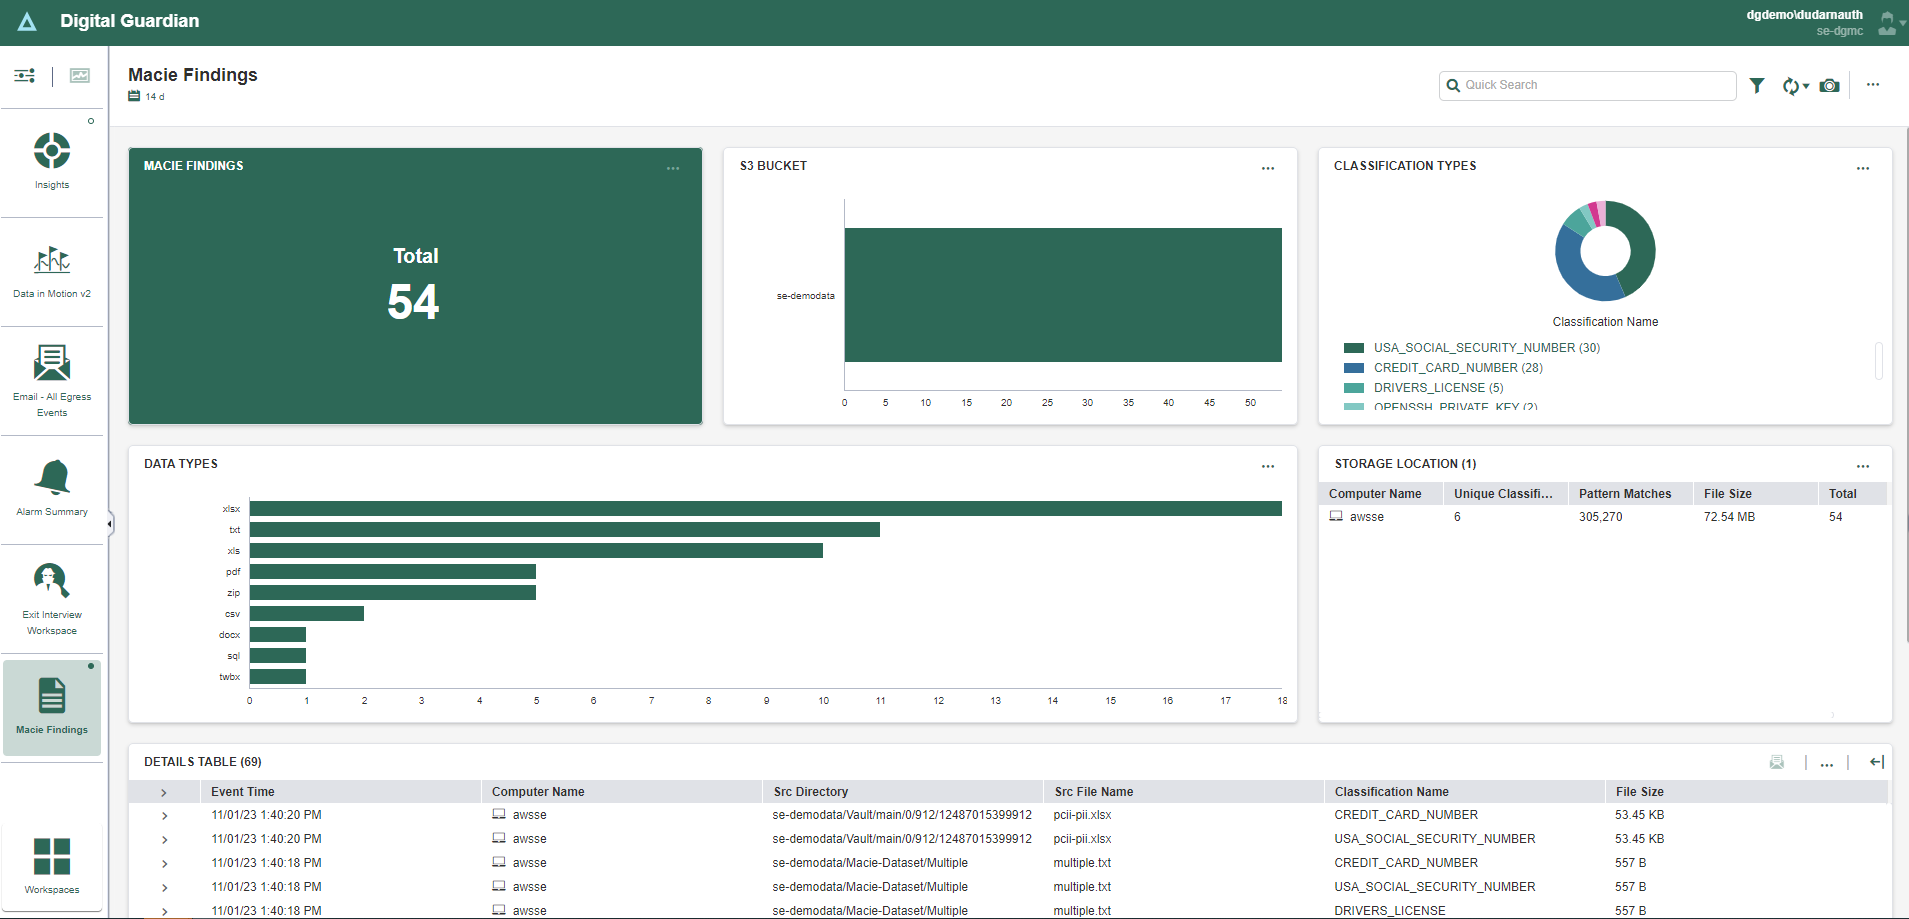Screen dimensions: 1909x919
Task: Open the Workspaces grid icon
Action: (52, 857)
